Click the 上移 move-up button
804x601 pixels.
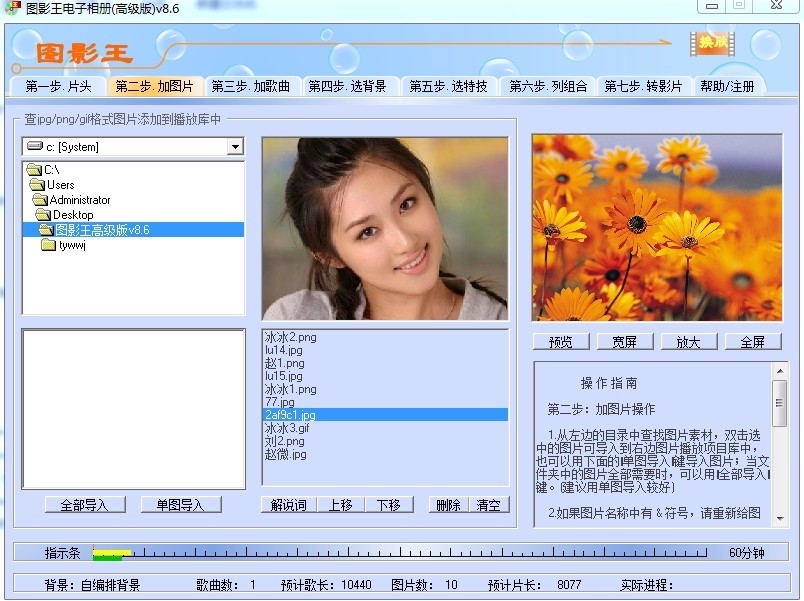click(340, 505)
